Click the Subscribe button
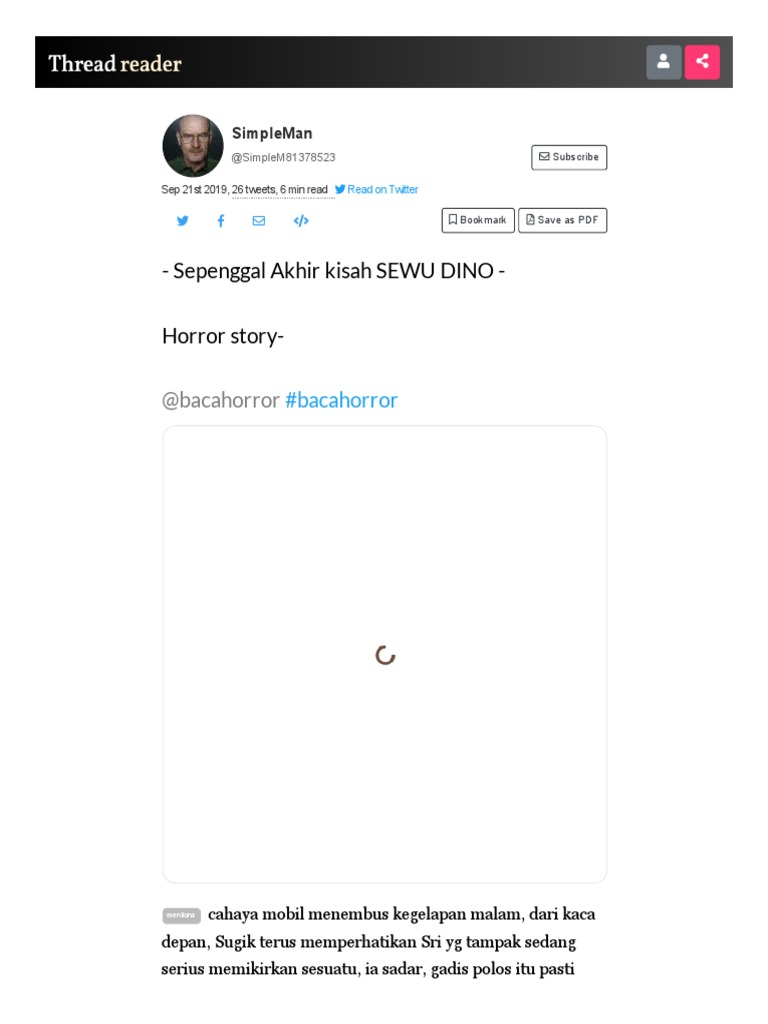Screen dimensions: 768x1024 [x=569, y=157]
